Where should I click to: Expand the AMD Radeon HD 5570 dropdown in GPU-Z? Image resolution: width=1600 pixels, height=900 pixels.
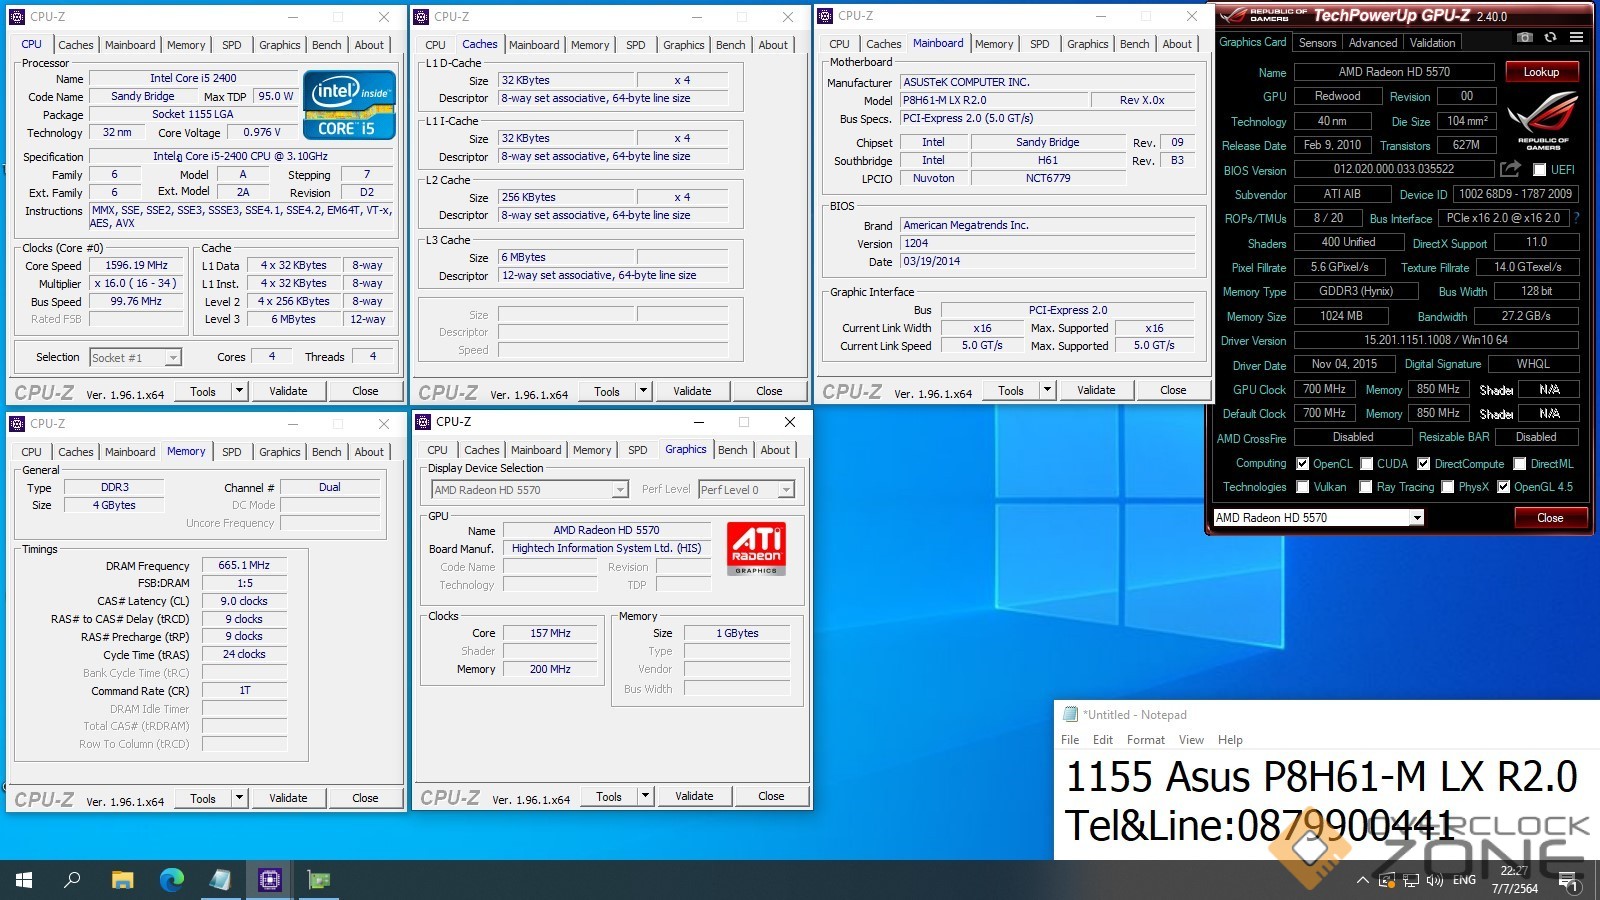coord(1416,518)
